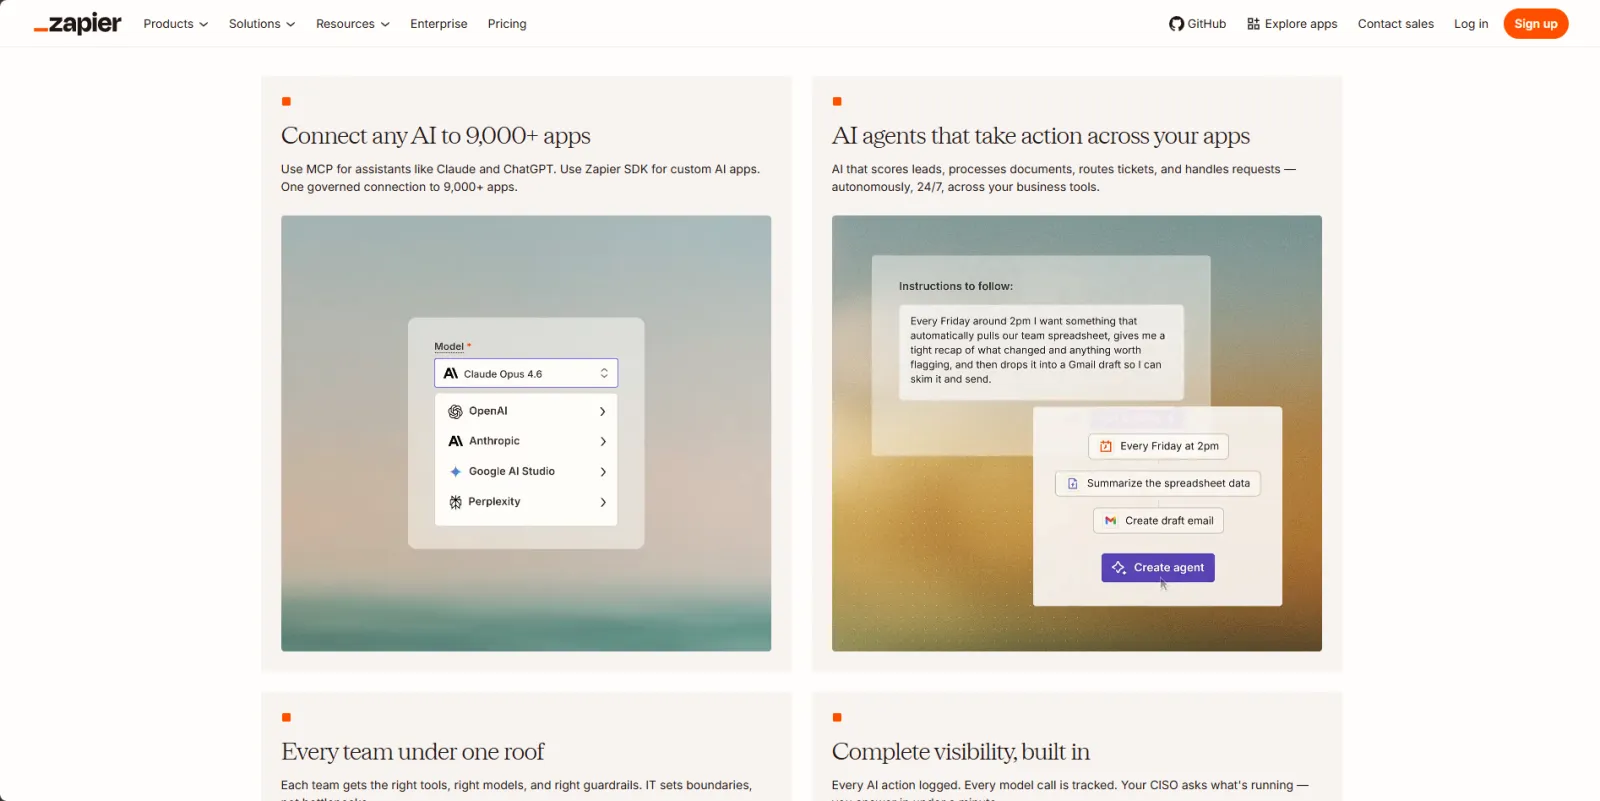This screenshot has height=801, width=1600.
Task: Open the Products menu
Action: point(175,24)
